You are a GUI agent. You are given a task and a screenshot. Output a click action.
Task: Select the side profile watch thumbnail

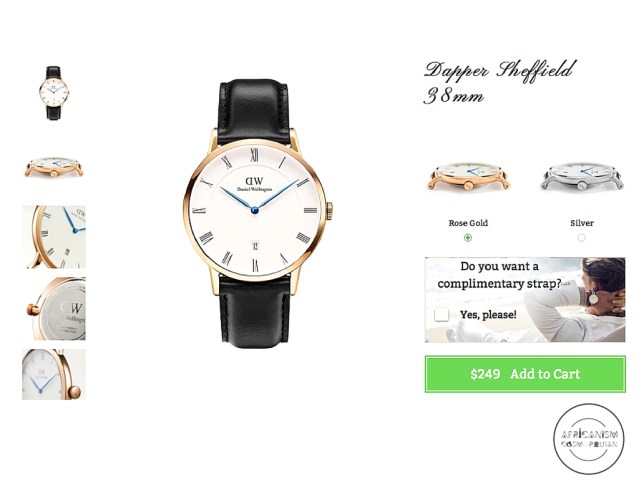[54, 167]
